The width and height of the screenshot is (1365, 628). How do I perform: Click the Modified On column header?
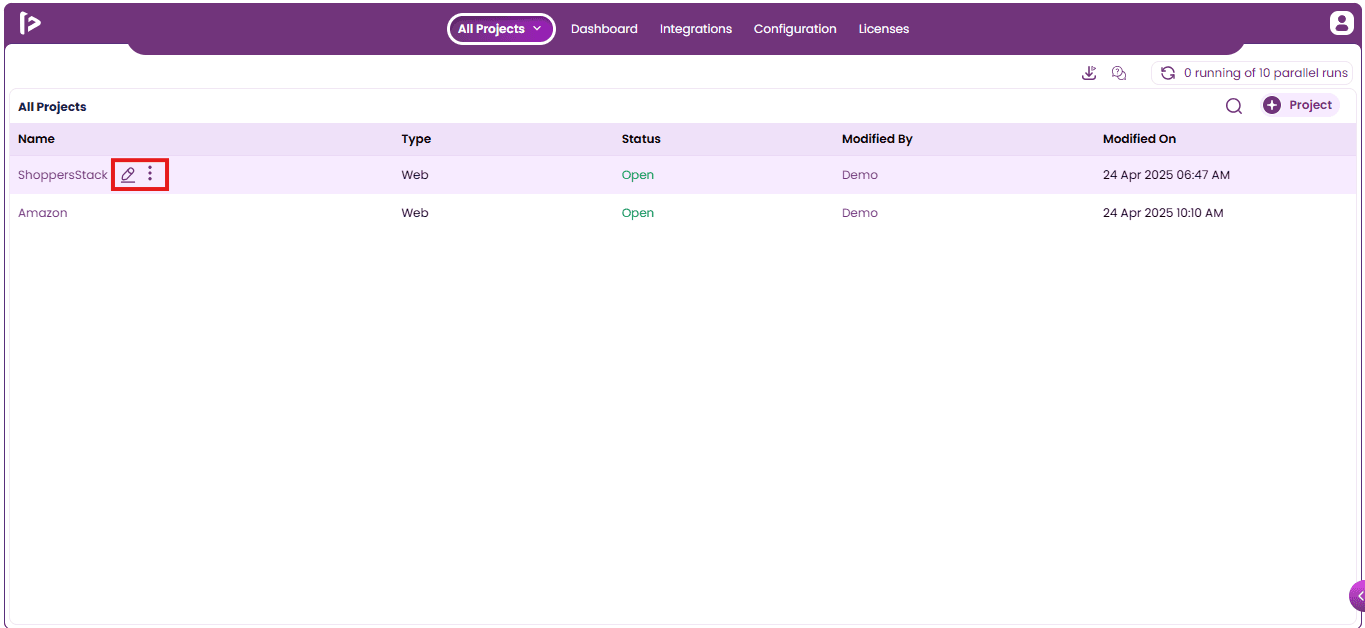(x=1140, y=139)
